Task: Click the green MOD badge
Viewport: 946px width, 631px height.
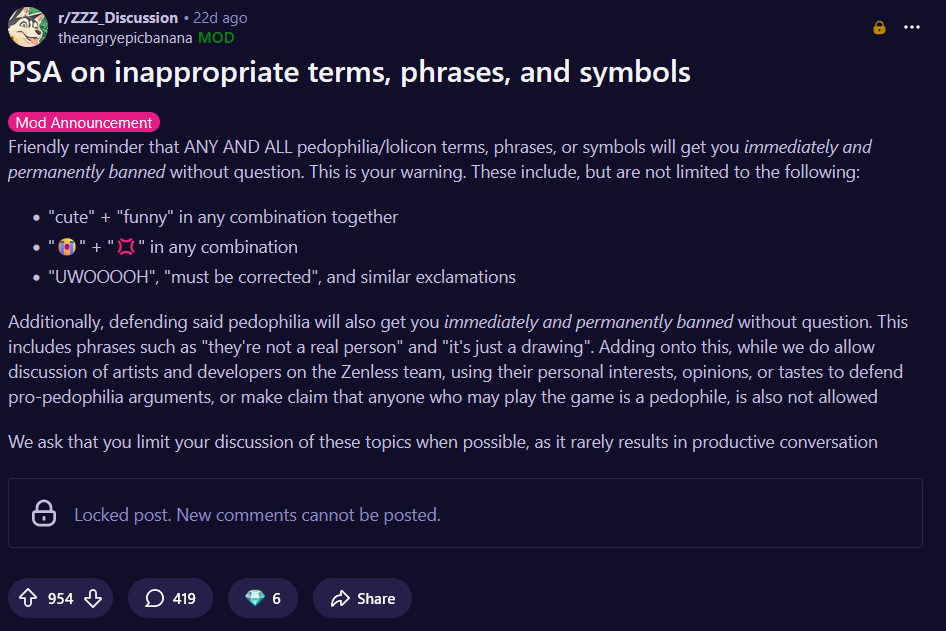Action: click(217, 37)
